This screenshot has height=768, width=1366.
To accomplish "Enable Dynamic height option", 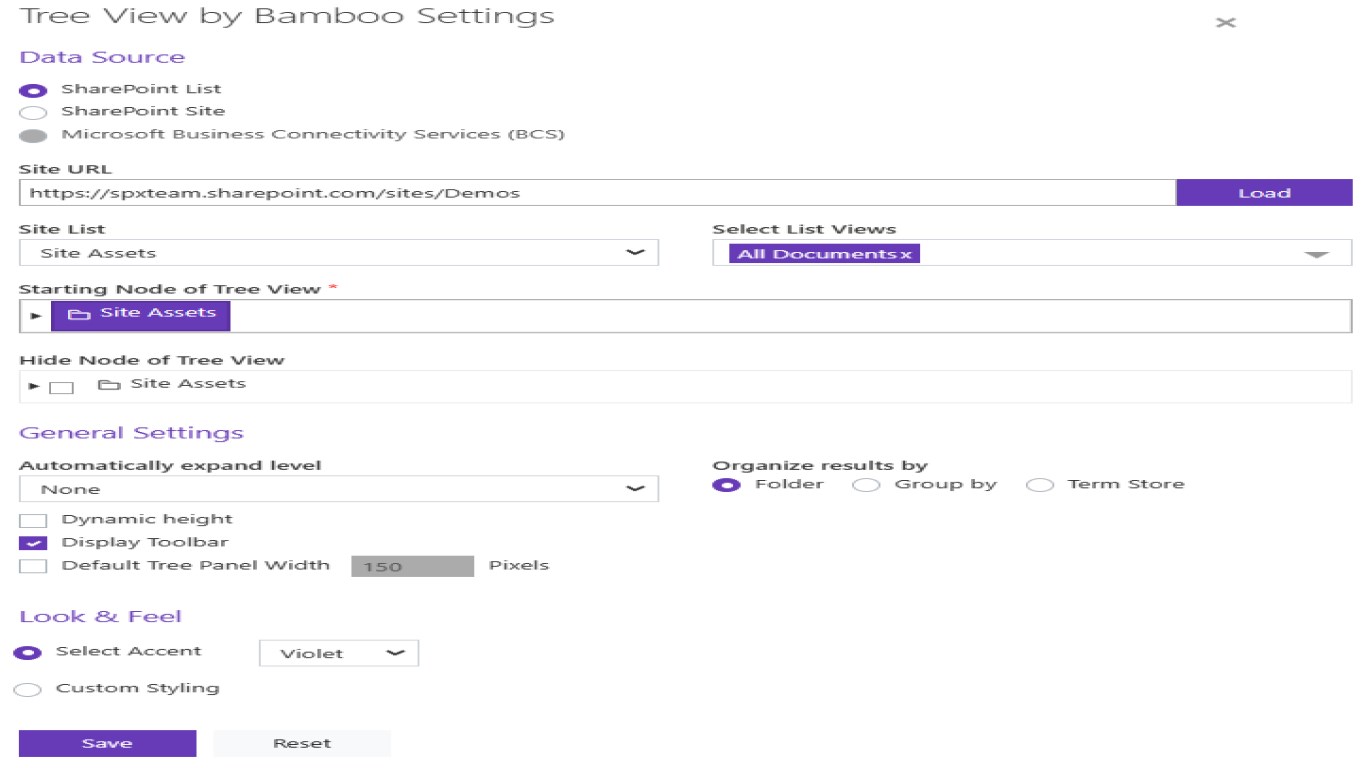I will point(33,520).
